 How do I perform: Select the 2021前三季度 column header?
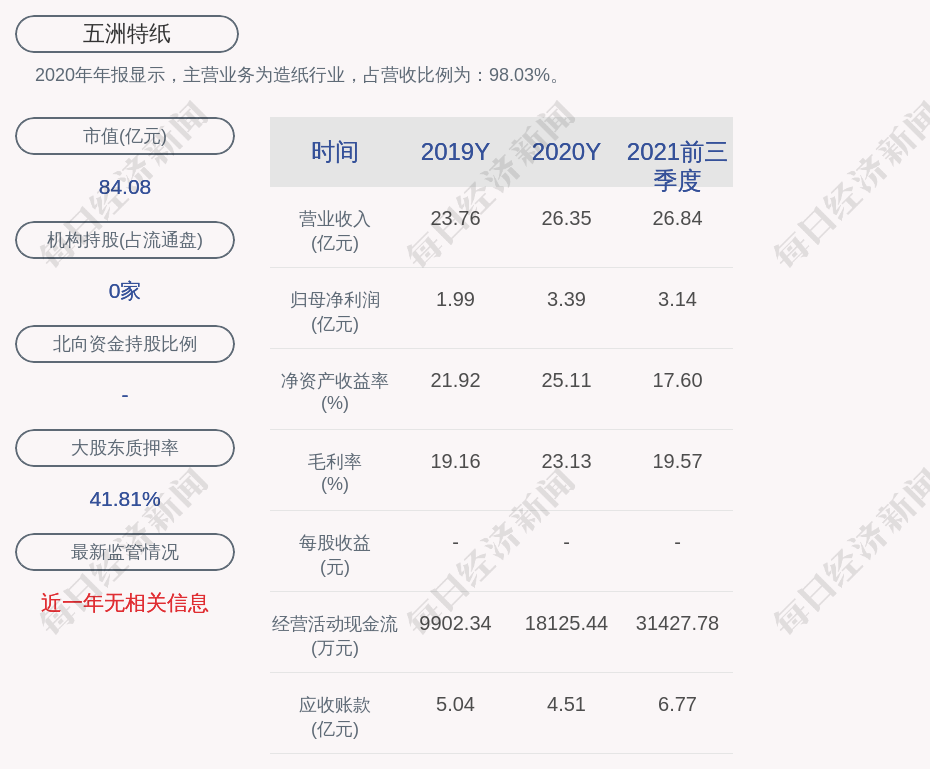[x=677, y=165]
